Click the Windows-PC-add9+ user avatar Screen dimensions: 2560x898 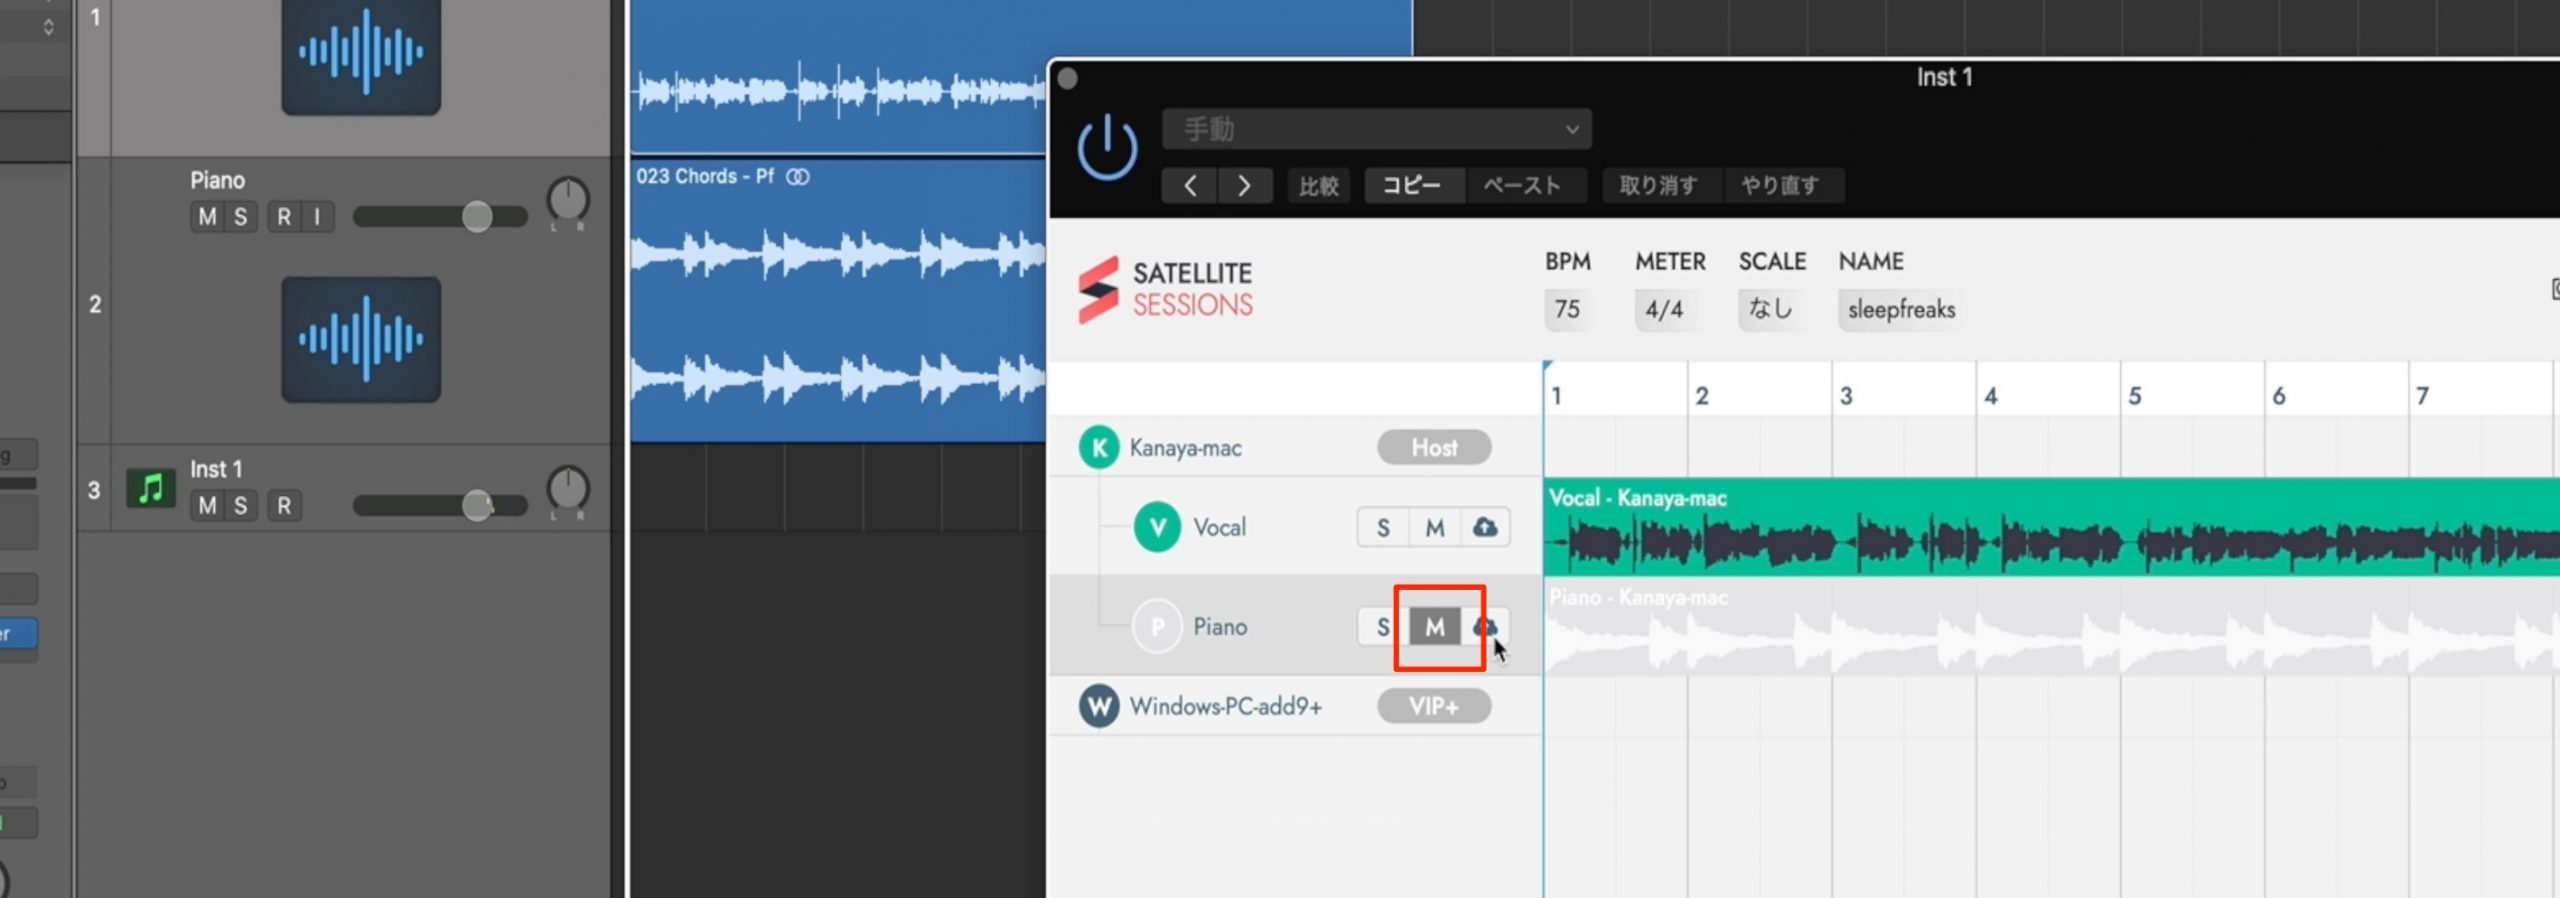[1099, 706]
